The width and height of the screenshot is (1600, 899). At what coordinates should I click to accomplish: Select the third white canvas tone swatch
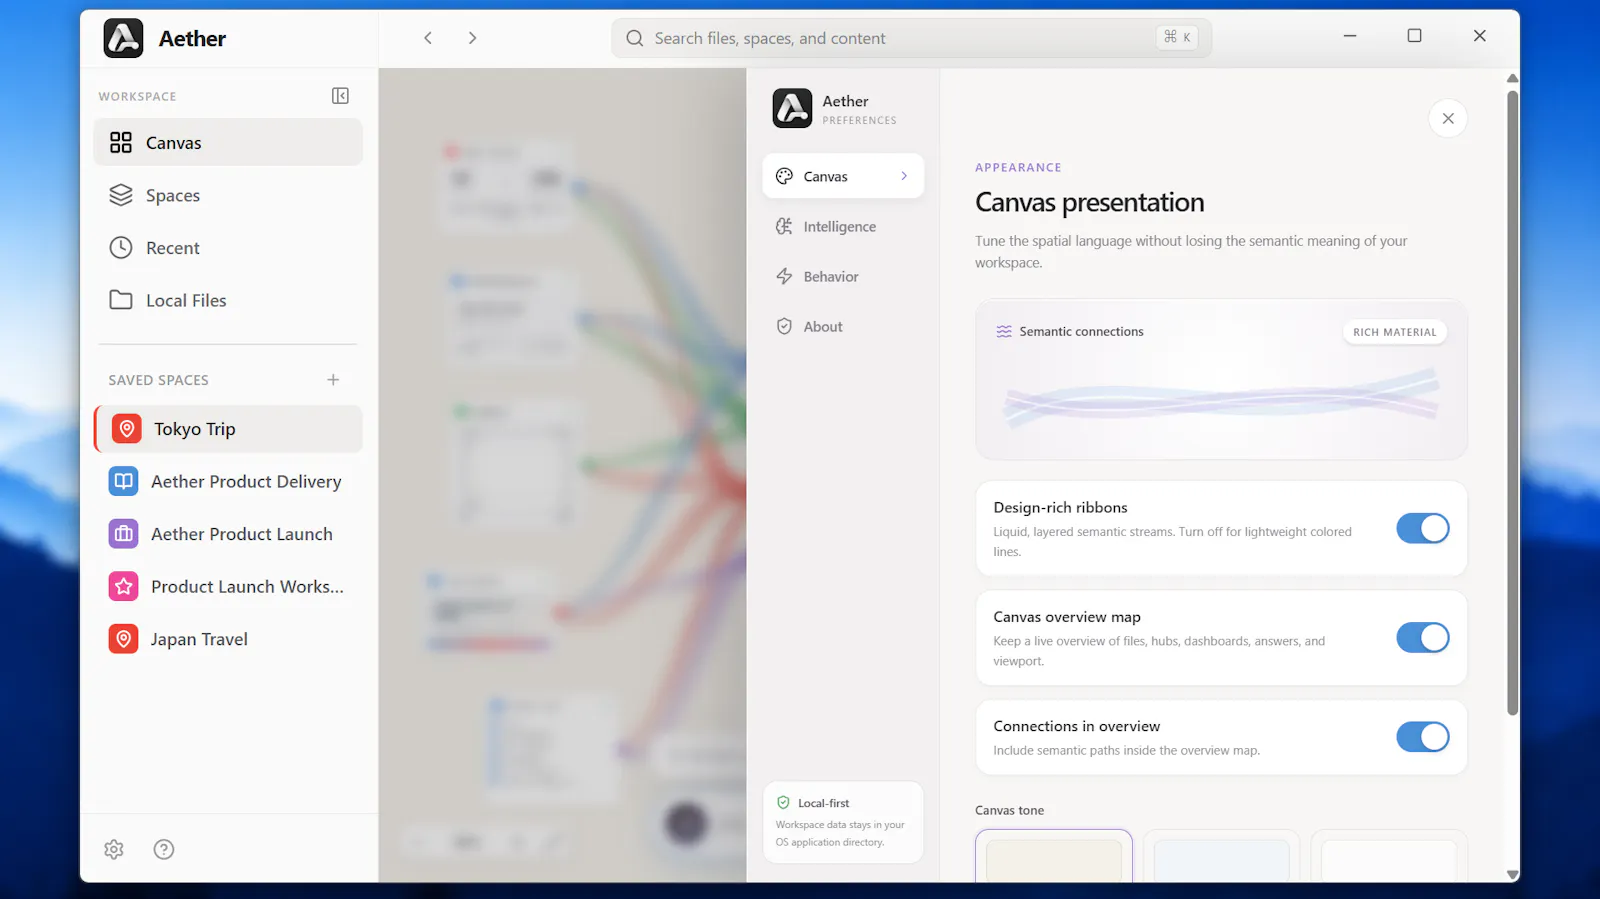point(1389,856)
